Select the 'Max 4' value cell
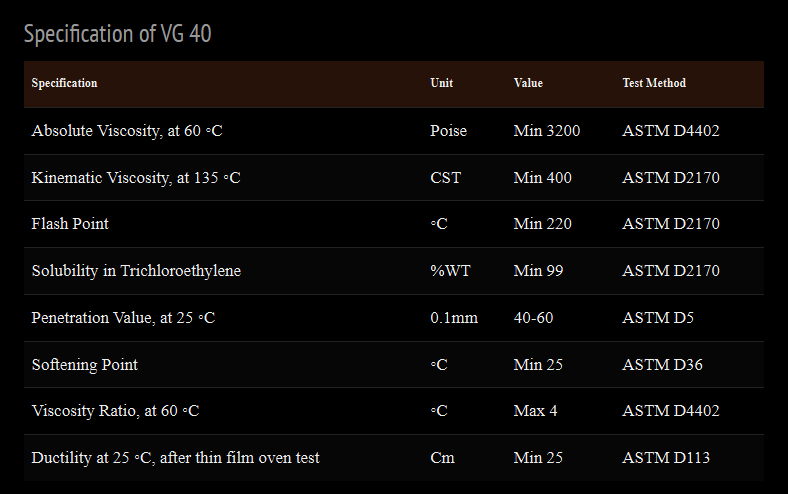The height and width of the screenshot is (494, 788). click(x=537, y=411)
